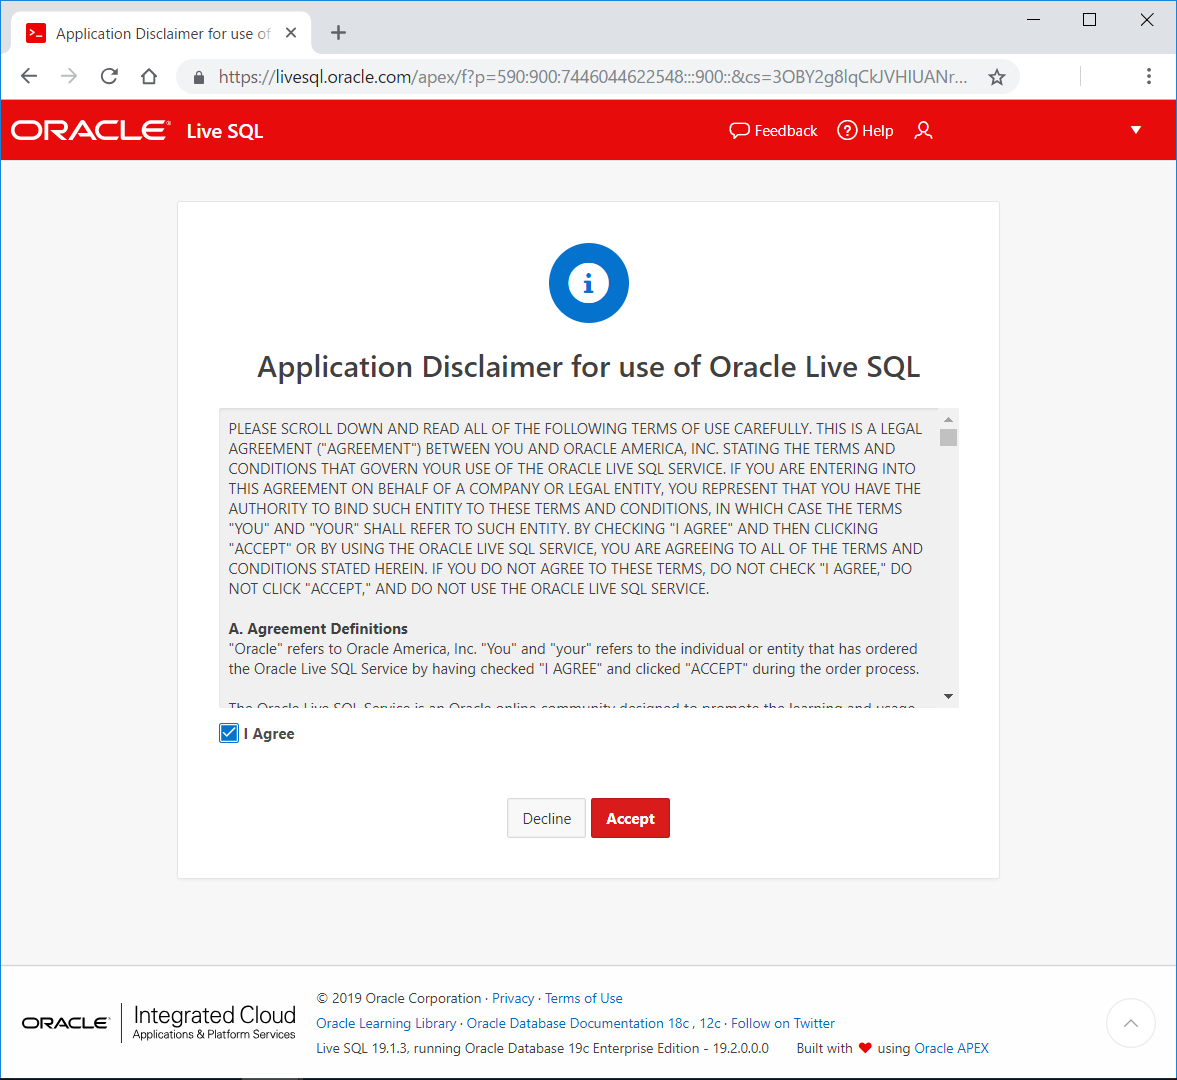Reload the page
The image size is (1177, 1080).
109,76
